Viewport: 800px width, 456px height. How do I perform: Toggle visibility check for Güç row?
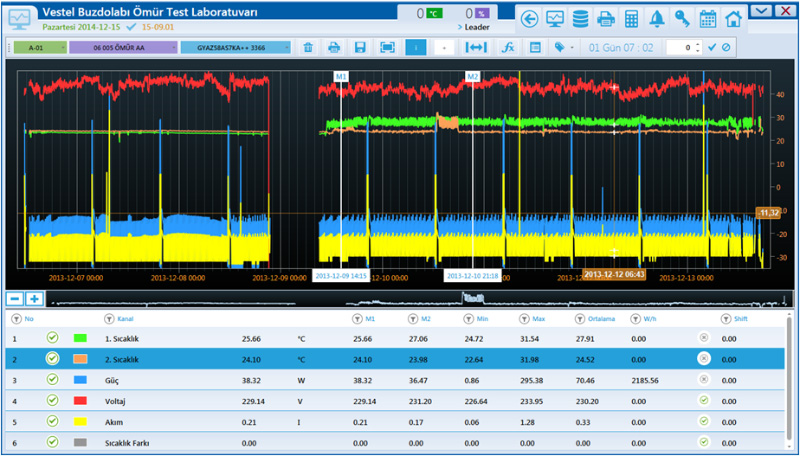[52, 379]
